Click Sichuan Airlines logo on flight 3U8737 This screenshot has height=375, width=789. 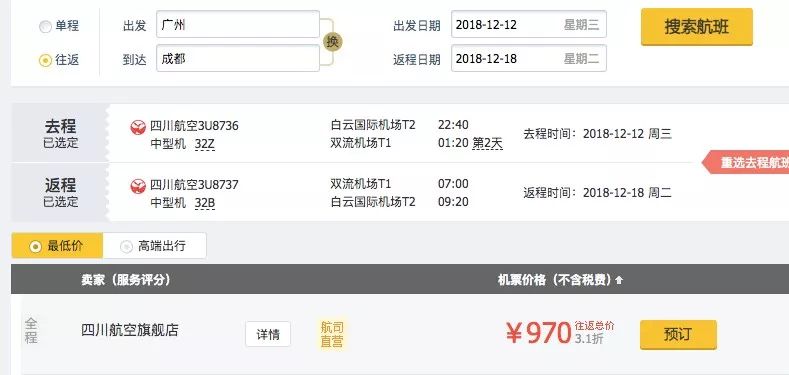(138, 186)
